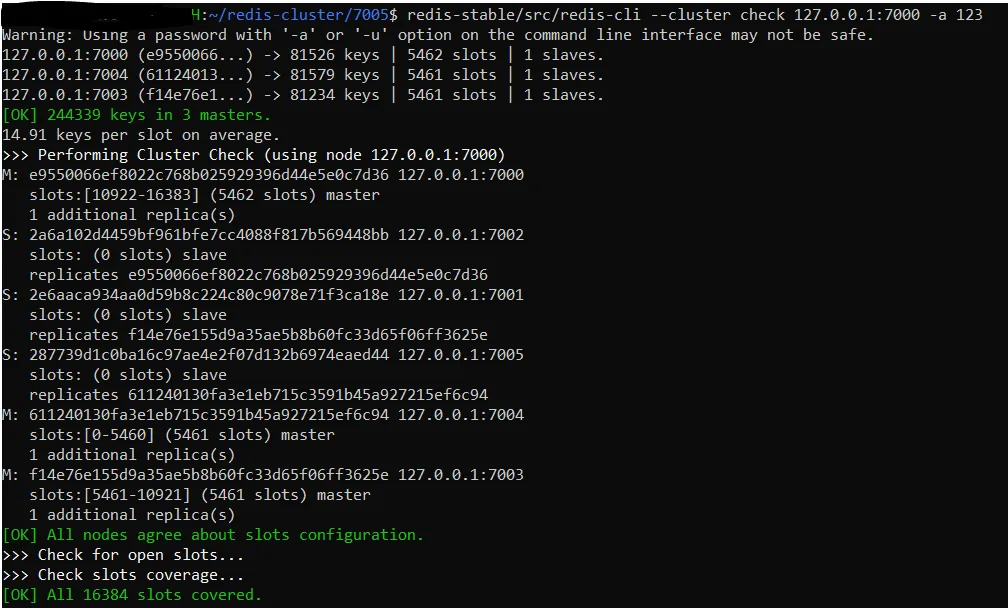
Task: Click the 127.0.0.1:7003 key summary line
Action: pos(303,94)
